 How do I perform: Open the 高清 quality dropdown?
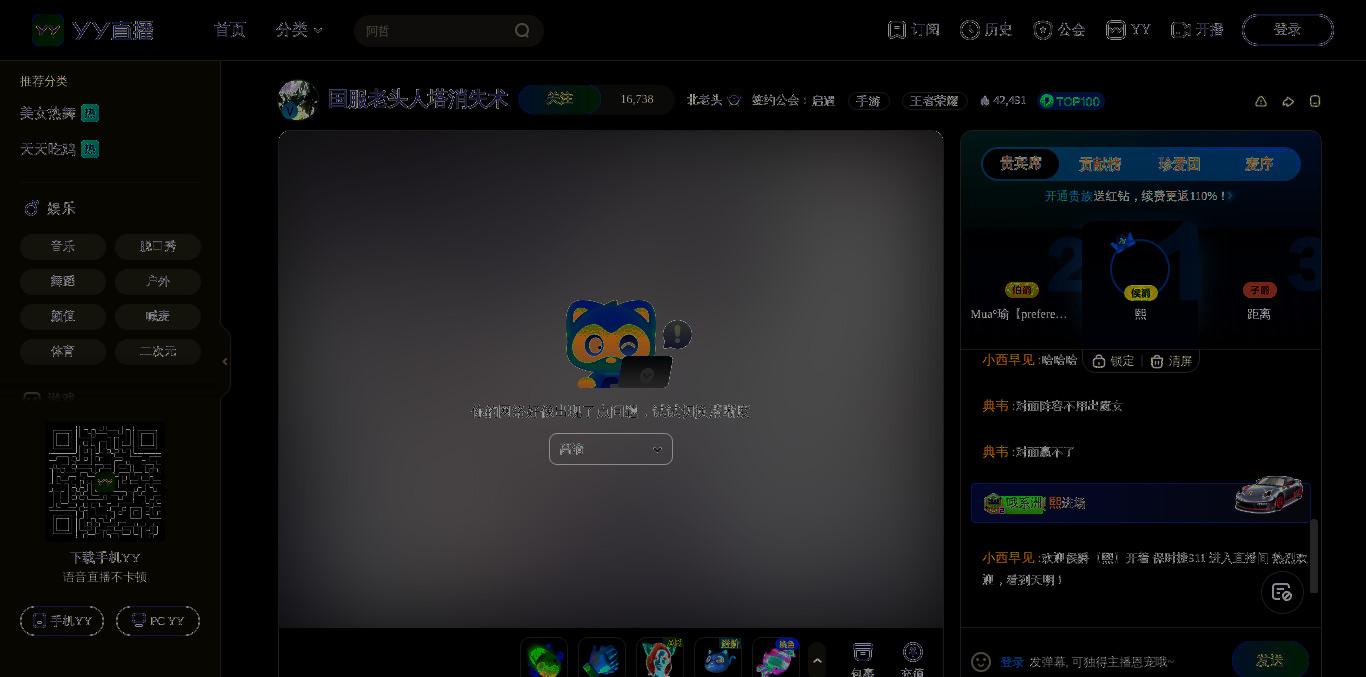pyautogui.click(x=610, y=449)
